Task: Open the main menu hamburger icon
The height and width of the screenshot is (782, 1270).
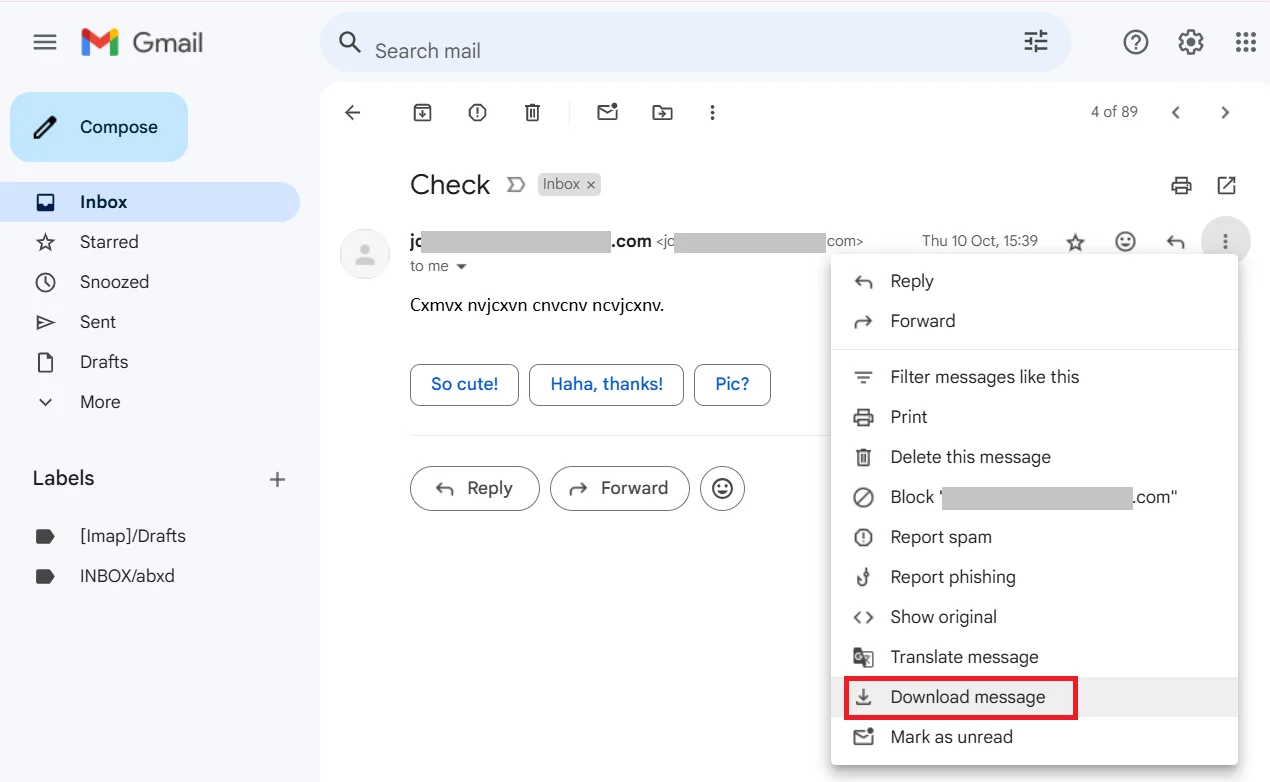Action: [x=45, y=42]
